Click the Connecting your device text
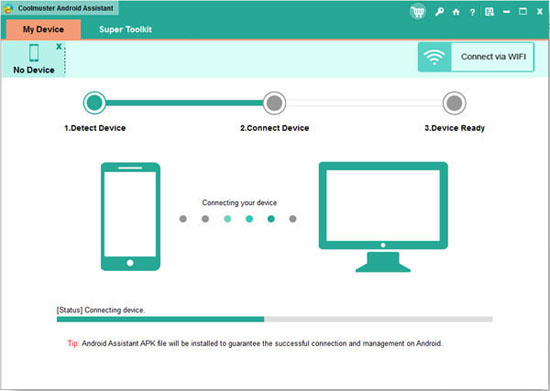This screenshot has width=550, height=391. point(239,203)
